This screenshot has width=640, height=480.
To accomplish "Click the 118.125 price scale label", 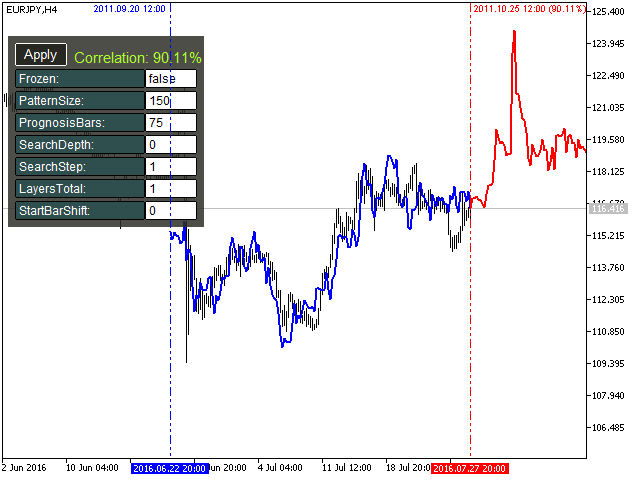I will point(608,172).
